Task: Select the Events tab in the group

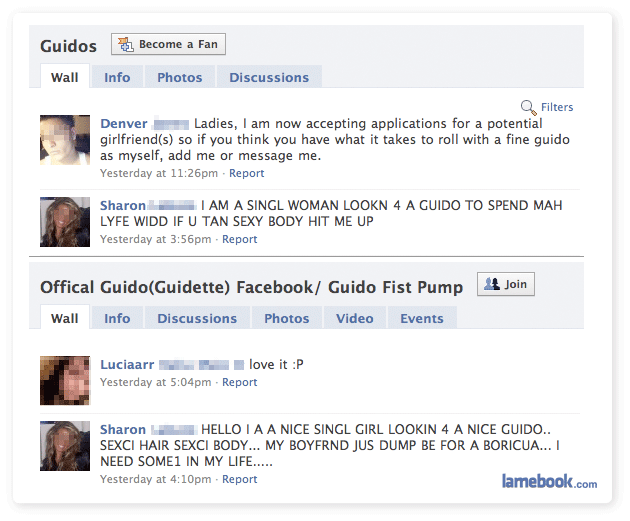Action: 422,318
